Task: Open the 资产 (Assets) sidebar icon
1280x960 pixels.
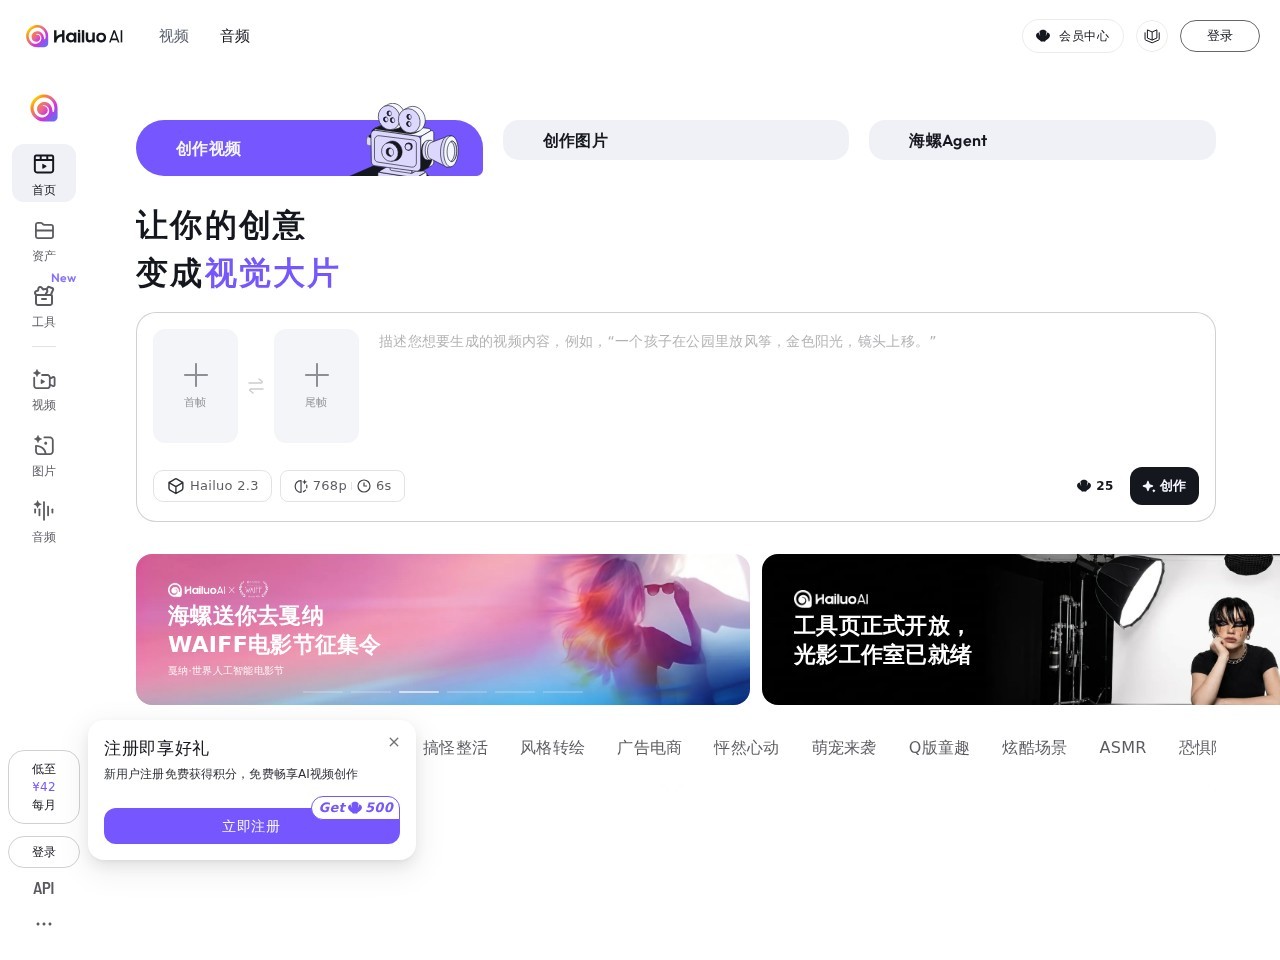Action: 44,240
